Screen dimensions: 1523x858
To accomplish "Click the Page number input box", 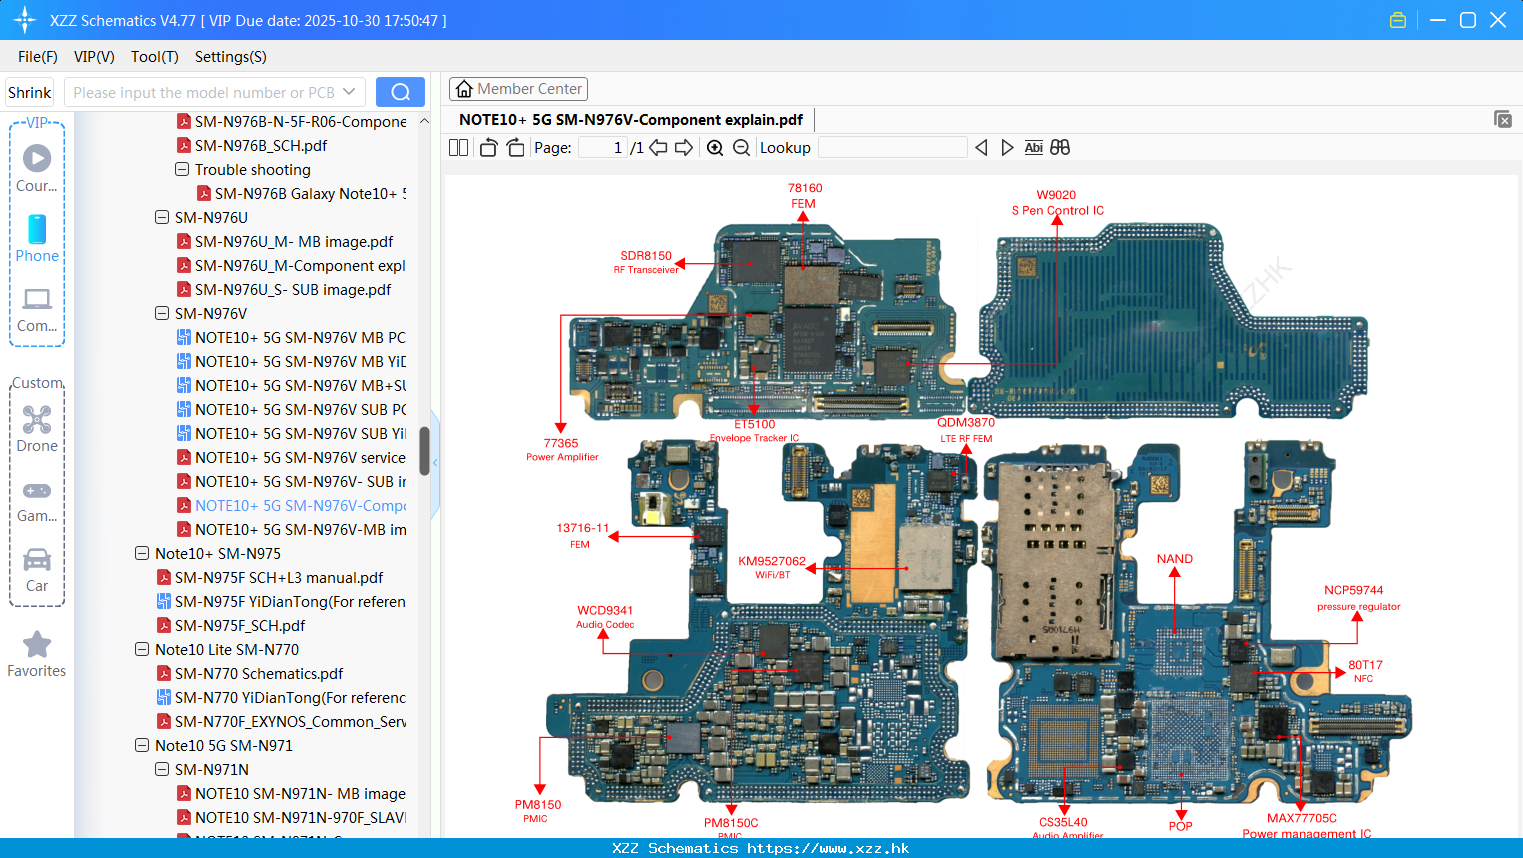I will pos(603,148).
